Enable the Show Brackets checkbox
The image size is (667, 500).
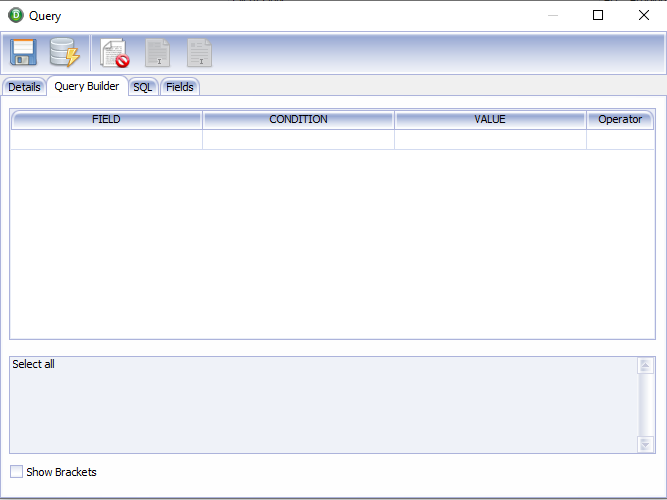(x=16, y=471)
